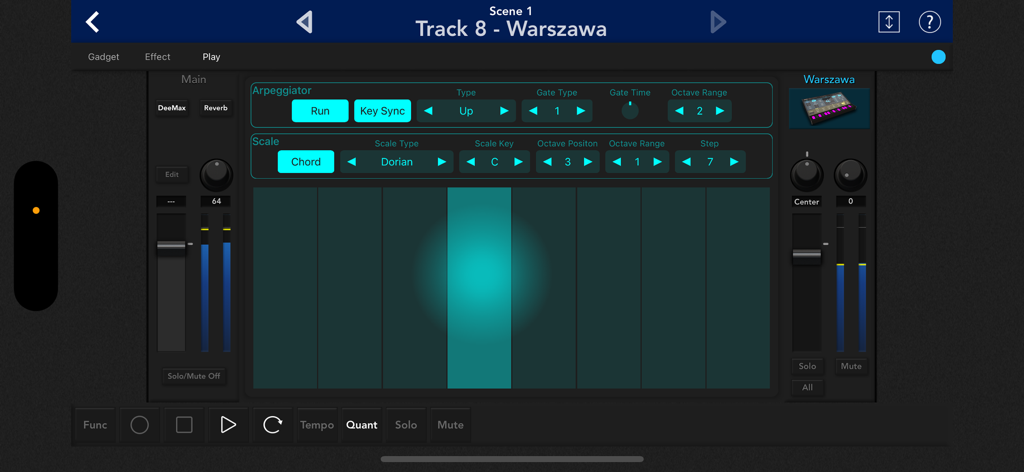1024x472 pixels.
Task: Start recording with the circle button
Action: pyautogui.click(x=140, y=425)
